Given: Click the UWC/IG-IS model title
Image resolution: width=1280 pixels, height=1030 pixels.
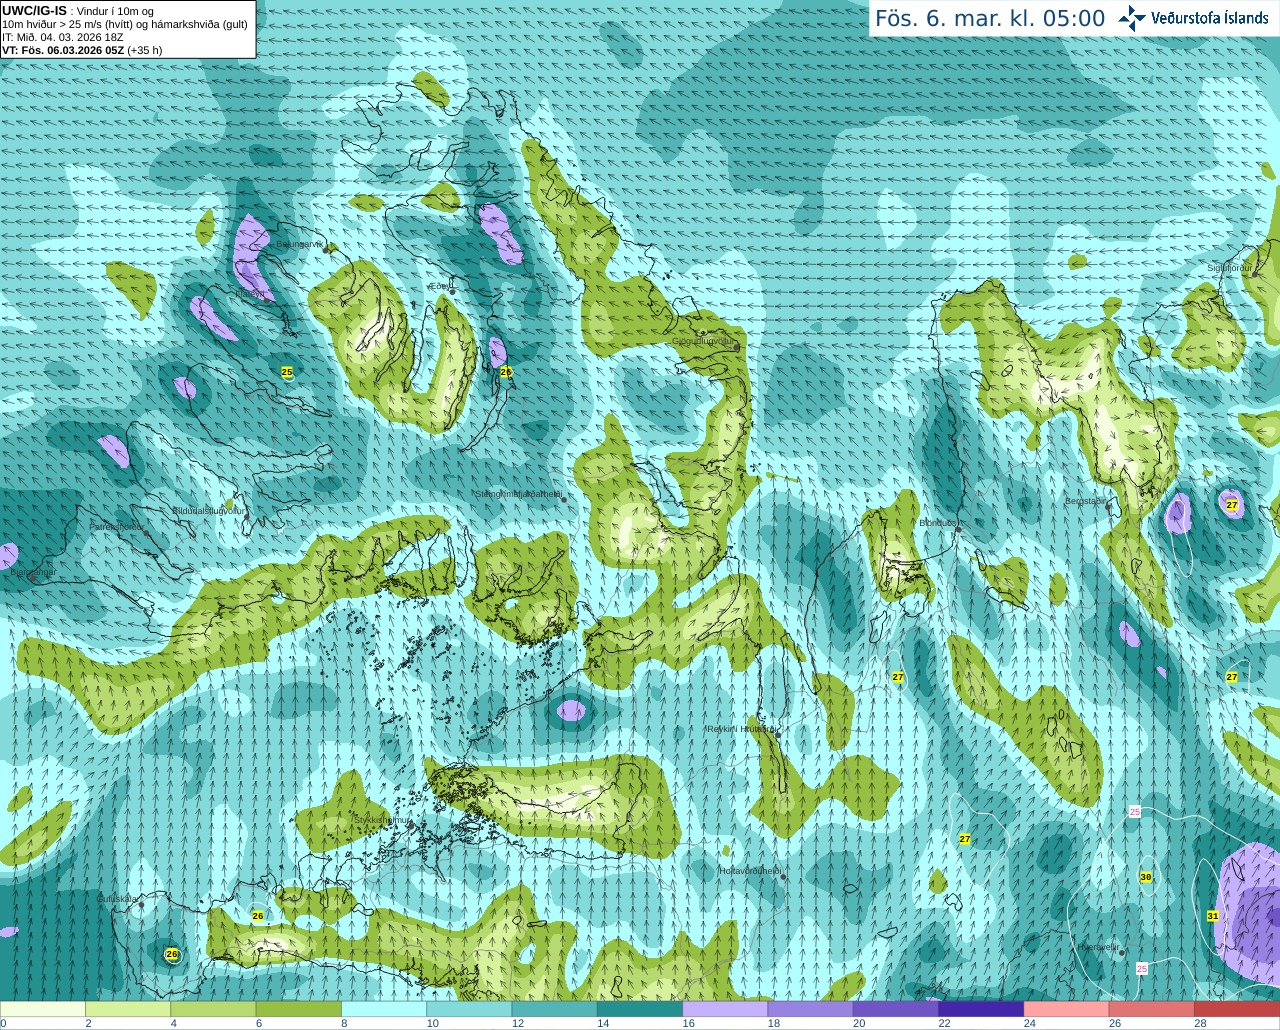Looking at the screenshot, I should [34, 10].
